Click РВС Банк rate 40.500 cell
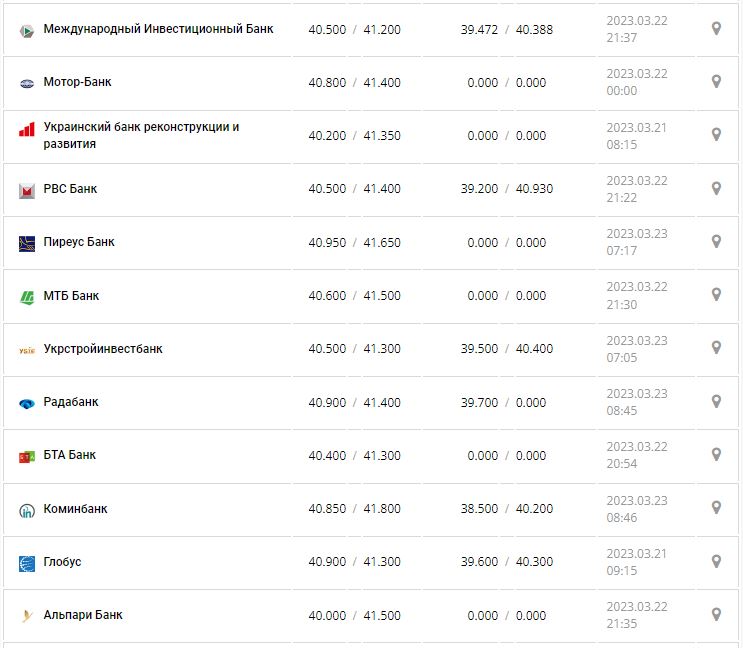Image resolution: width=743 pixels, height=648 pixels. (327, 189)
